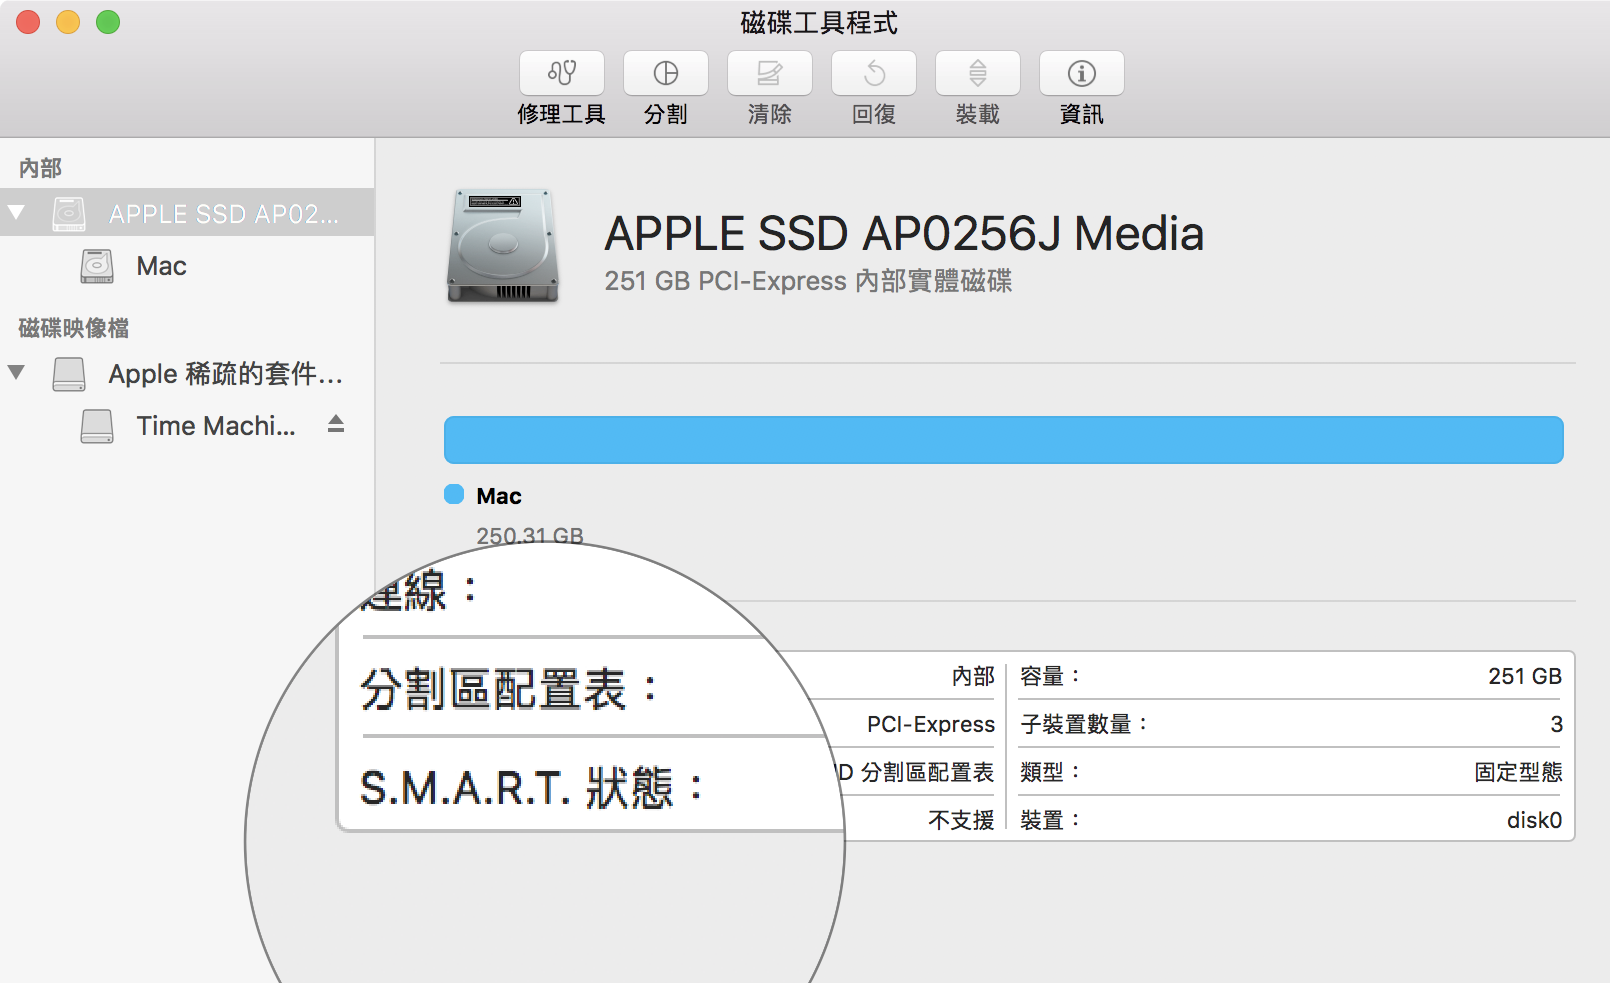Click the large hard drive icon

502,246
